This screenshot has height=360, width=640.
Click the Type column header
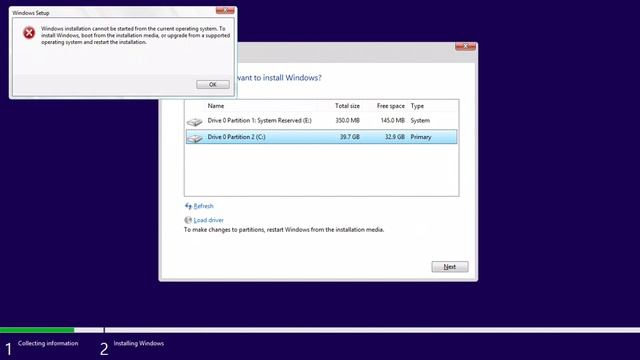point(417,106)
